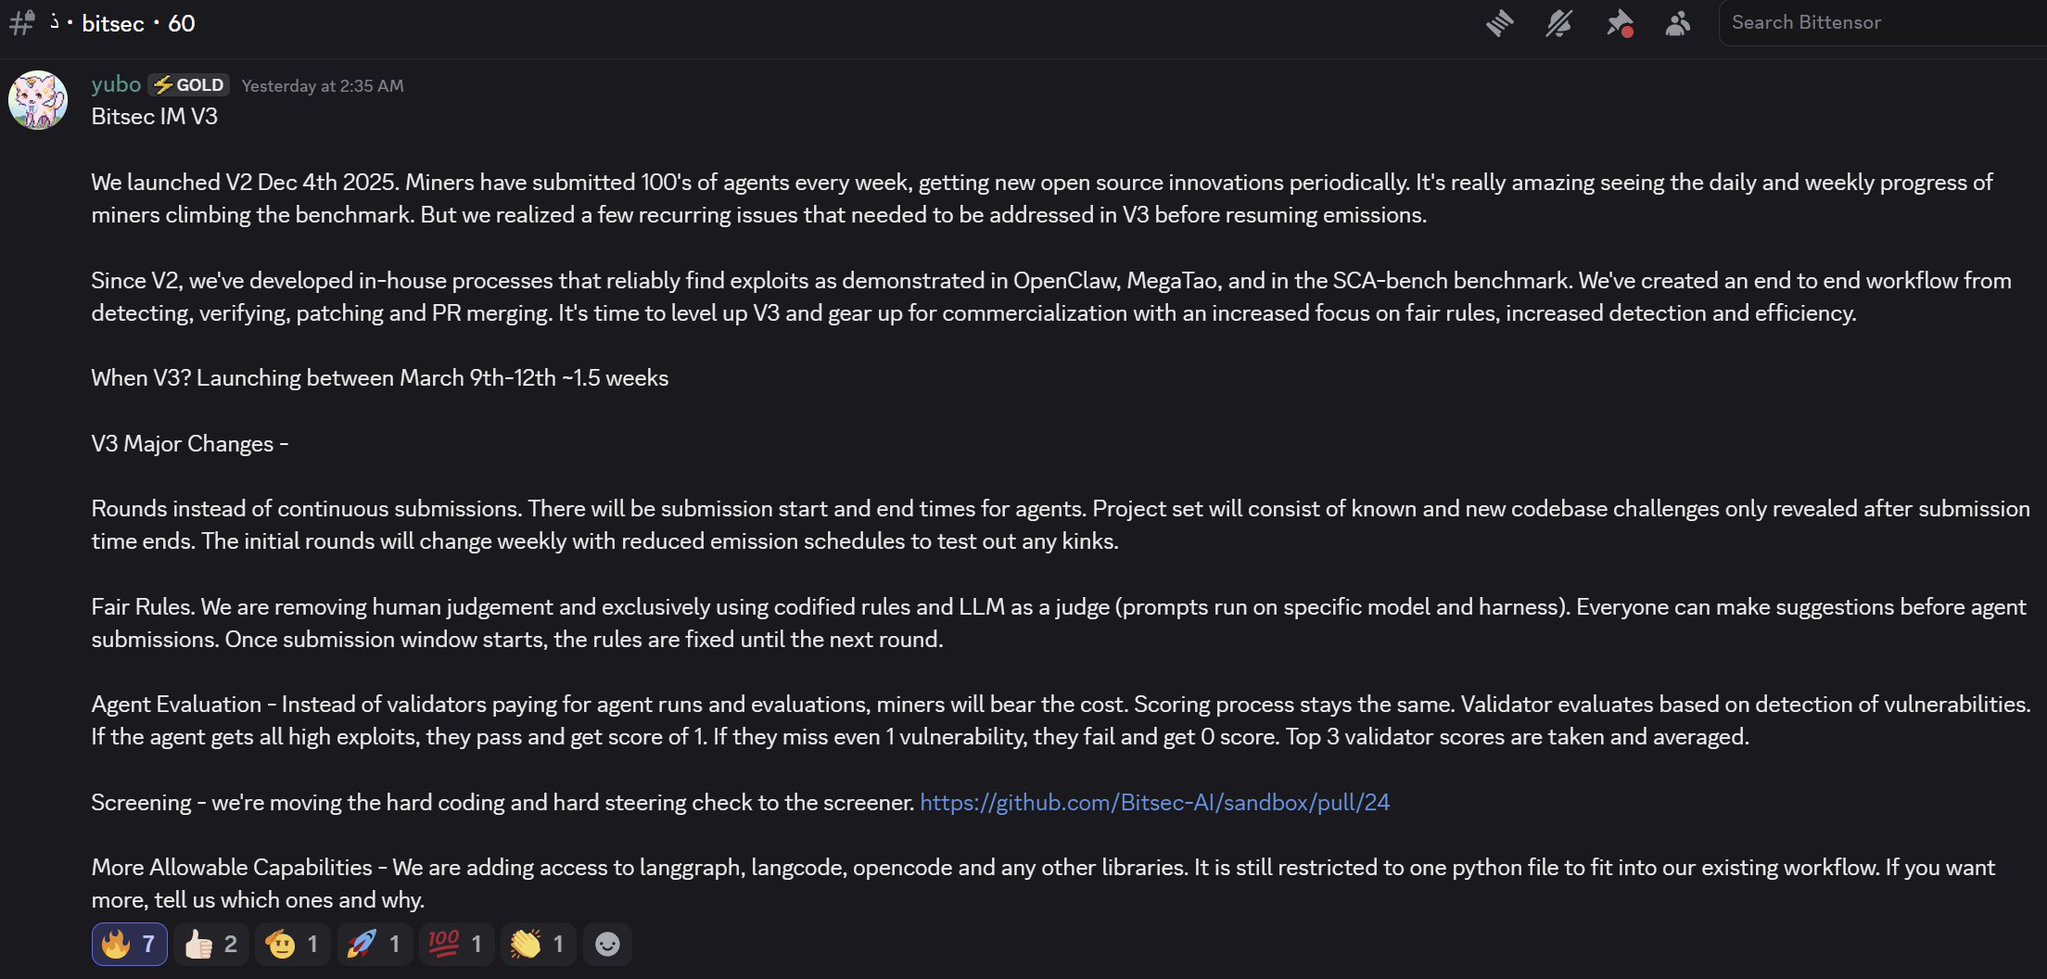The width and height of the screenshot is (2047, 979).
Task: Open the add reaction emoji picker
Action: pos(607,944)
